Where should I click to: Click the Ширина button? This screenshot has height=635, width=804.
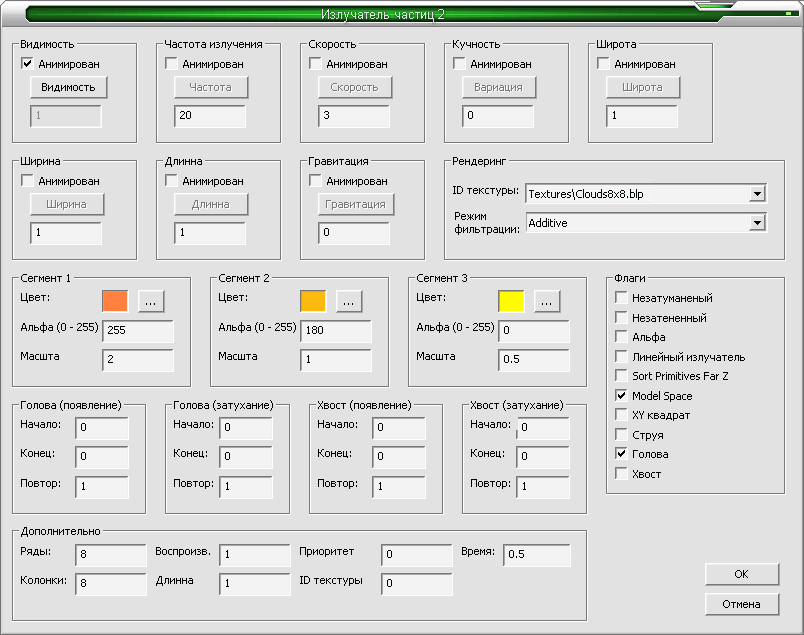[67, 204]
